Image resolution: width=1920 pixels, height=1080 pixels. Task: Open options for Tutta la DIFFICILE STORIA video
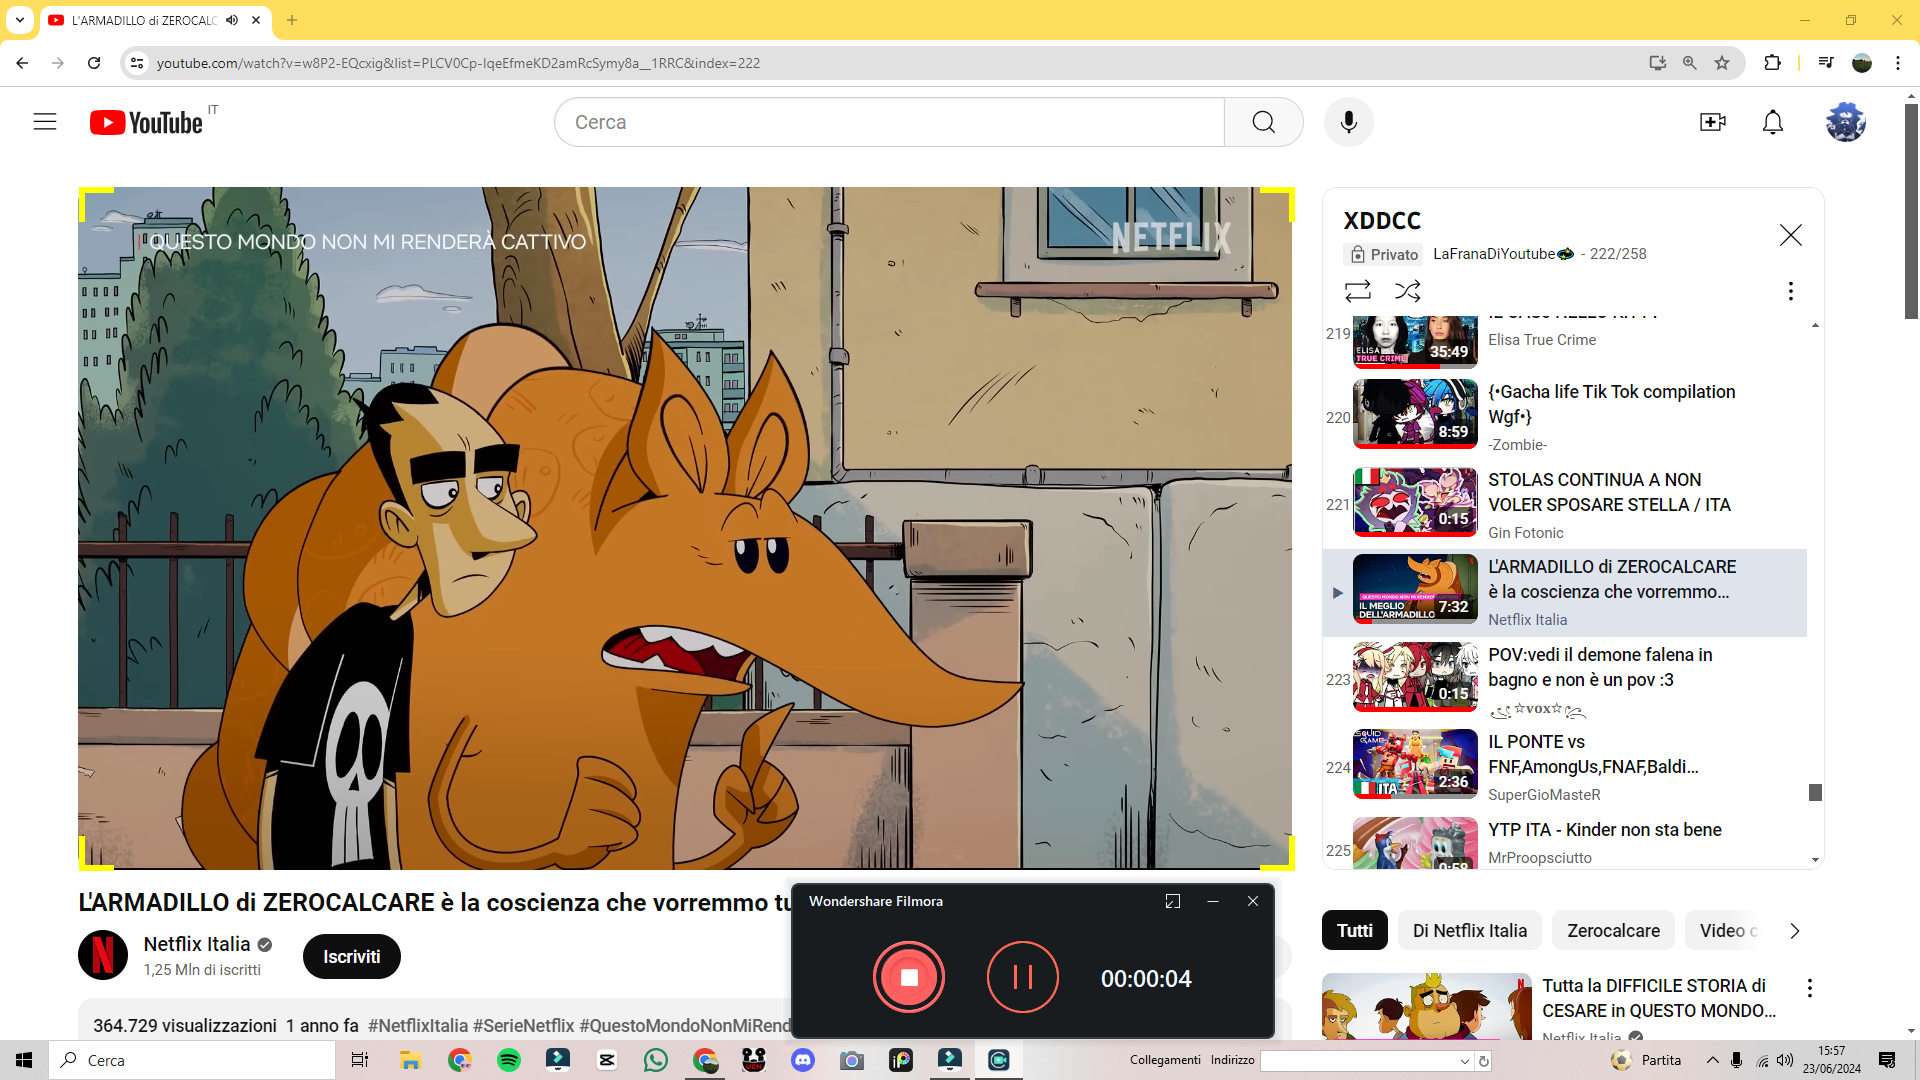point(1809,988)
